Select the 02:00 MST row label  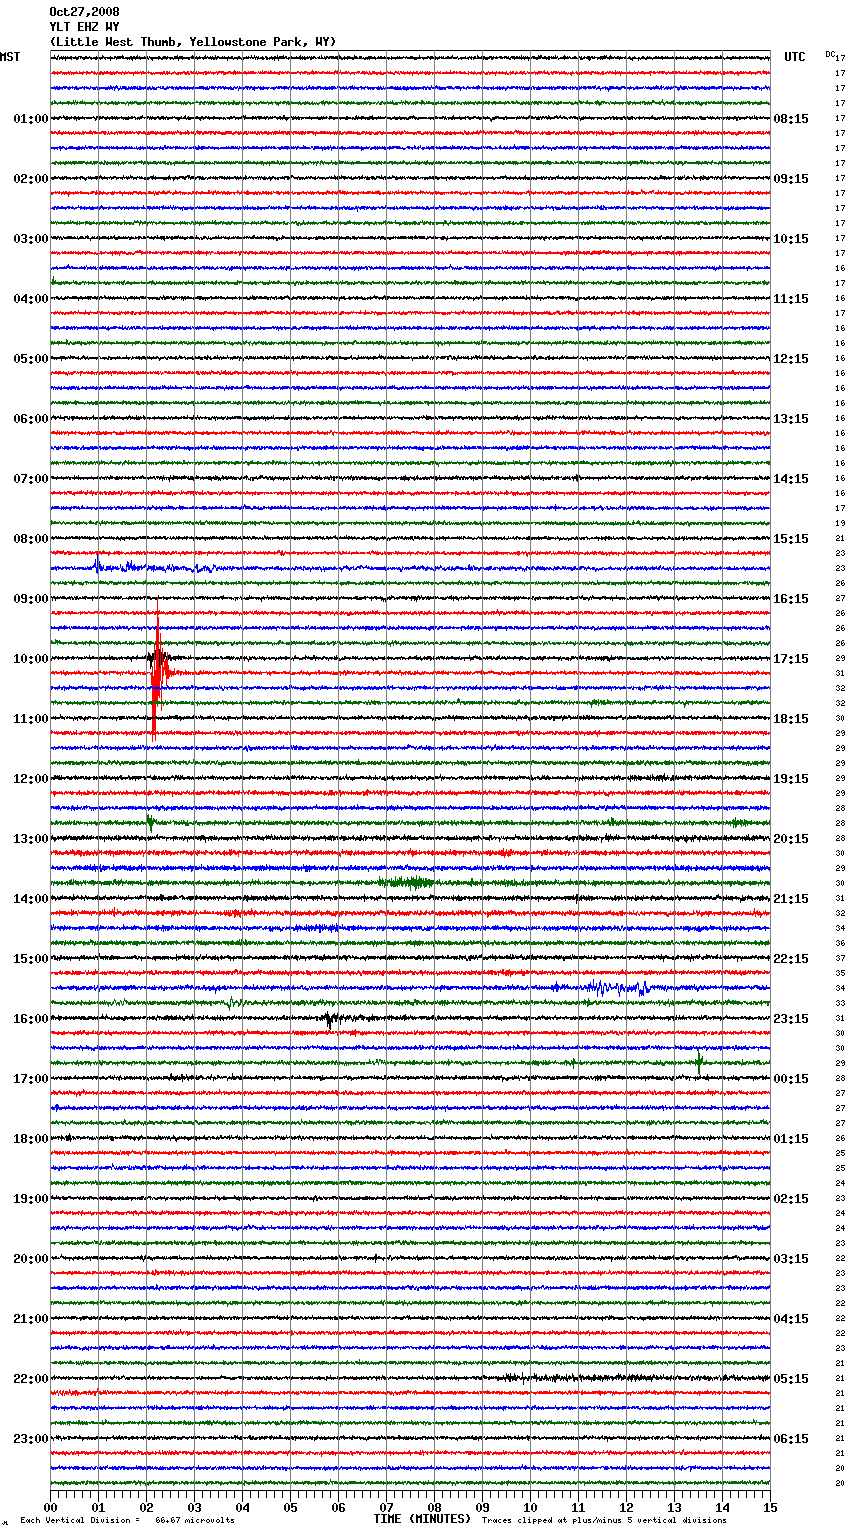click(x=31, y=179)
